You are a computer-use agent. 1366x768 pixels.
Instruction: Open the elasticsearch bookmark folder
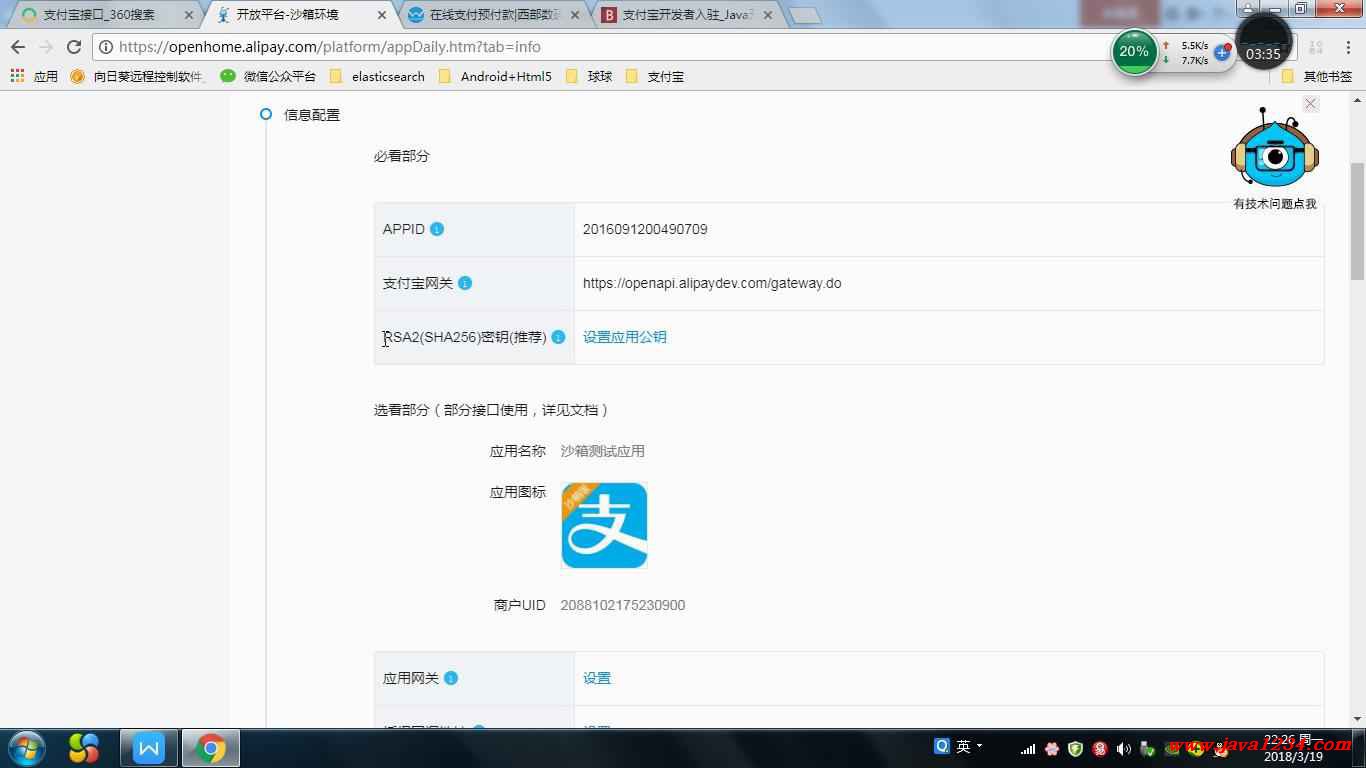point(377,76)
